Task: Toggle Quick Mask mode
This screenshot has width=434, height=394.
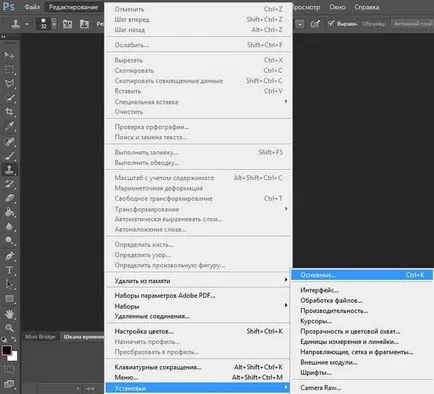Action: (9, 369)
